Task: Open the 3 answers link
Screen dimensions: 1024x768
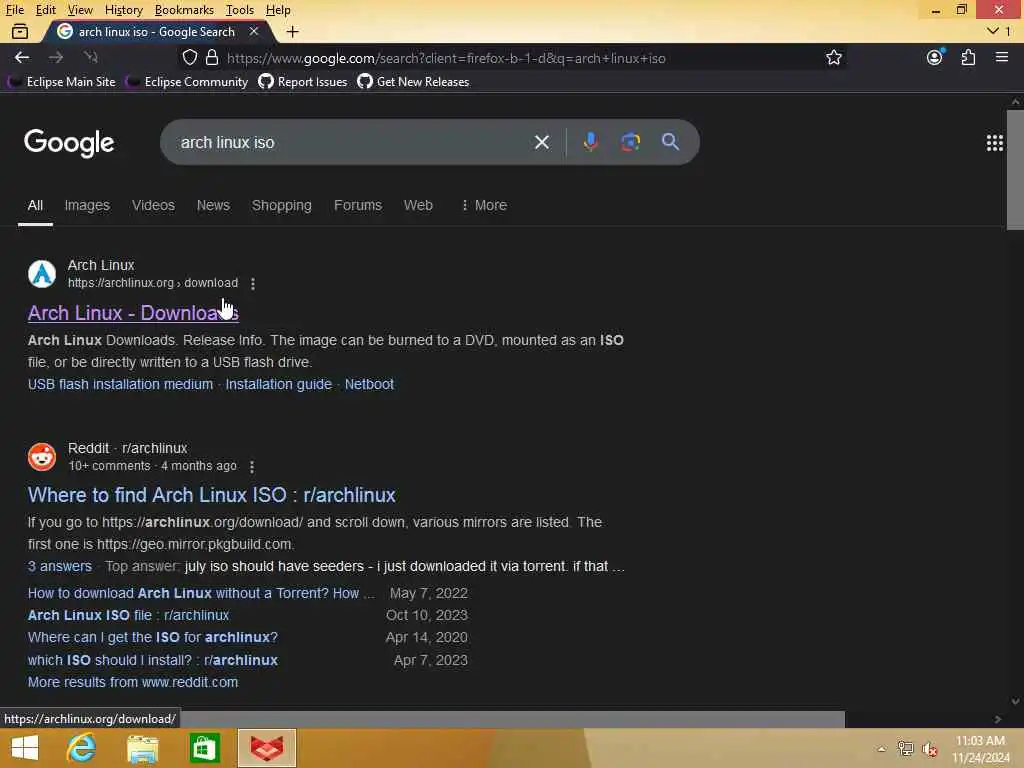Action: point(59,566)
